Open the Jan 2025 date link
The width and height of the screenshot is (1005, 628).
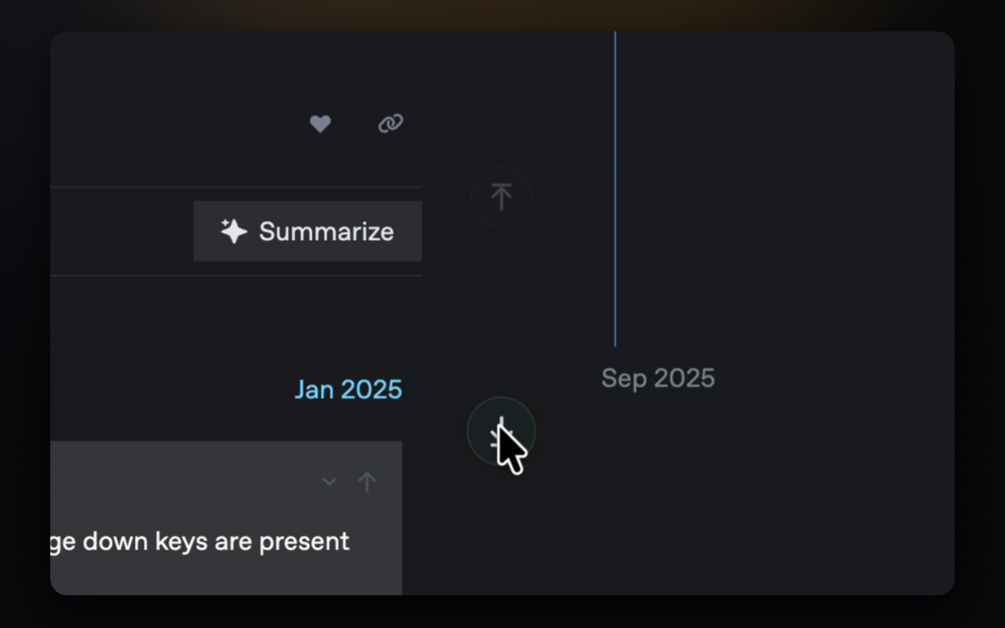pyautogui.click(x=348, y=390)
